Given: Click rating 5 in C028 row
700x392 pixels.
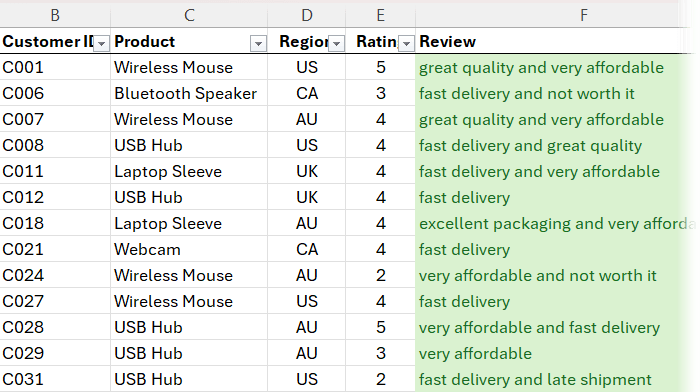Looking at the screenshot, I should 380,327.
